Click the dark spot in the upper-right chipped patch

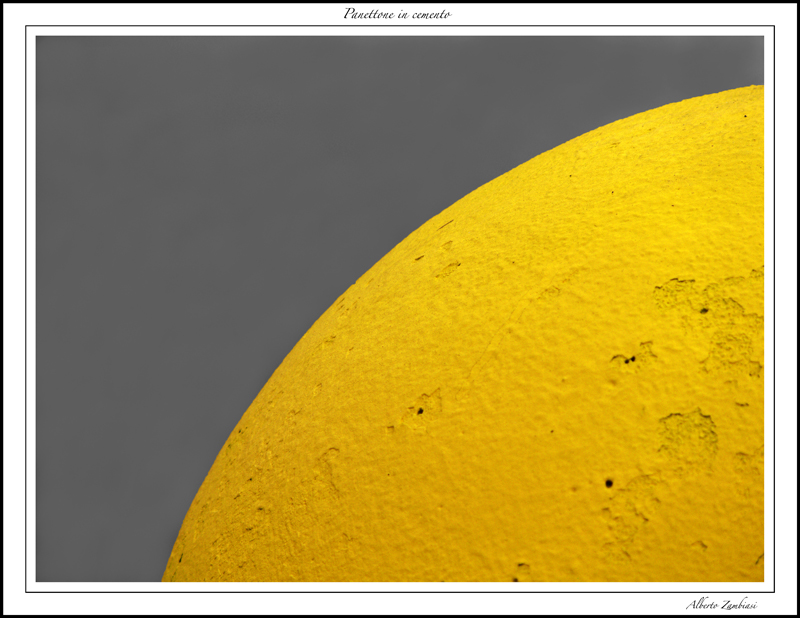pyautogui.click(x=704, y=310)
